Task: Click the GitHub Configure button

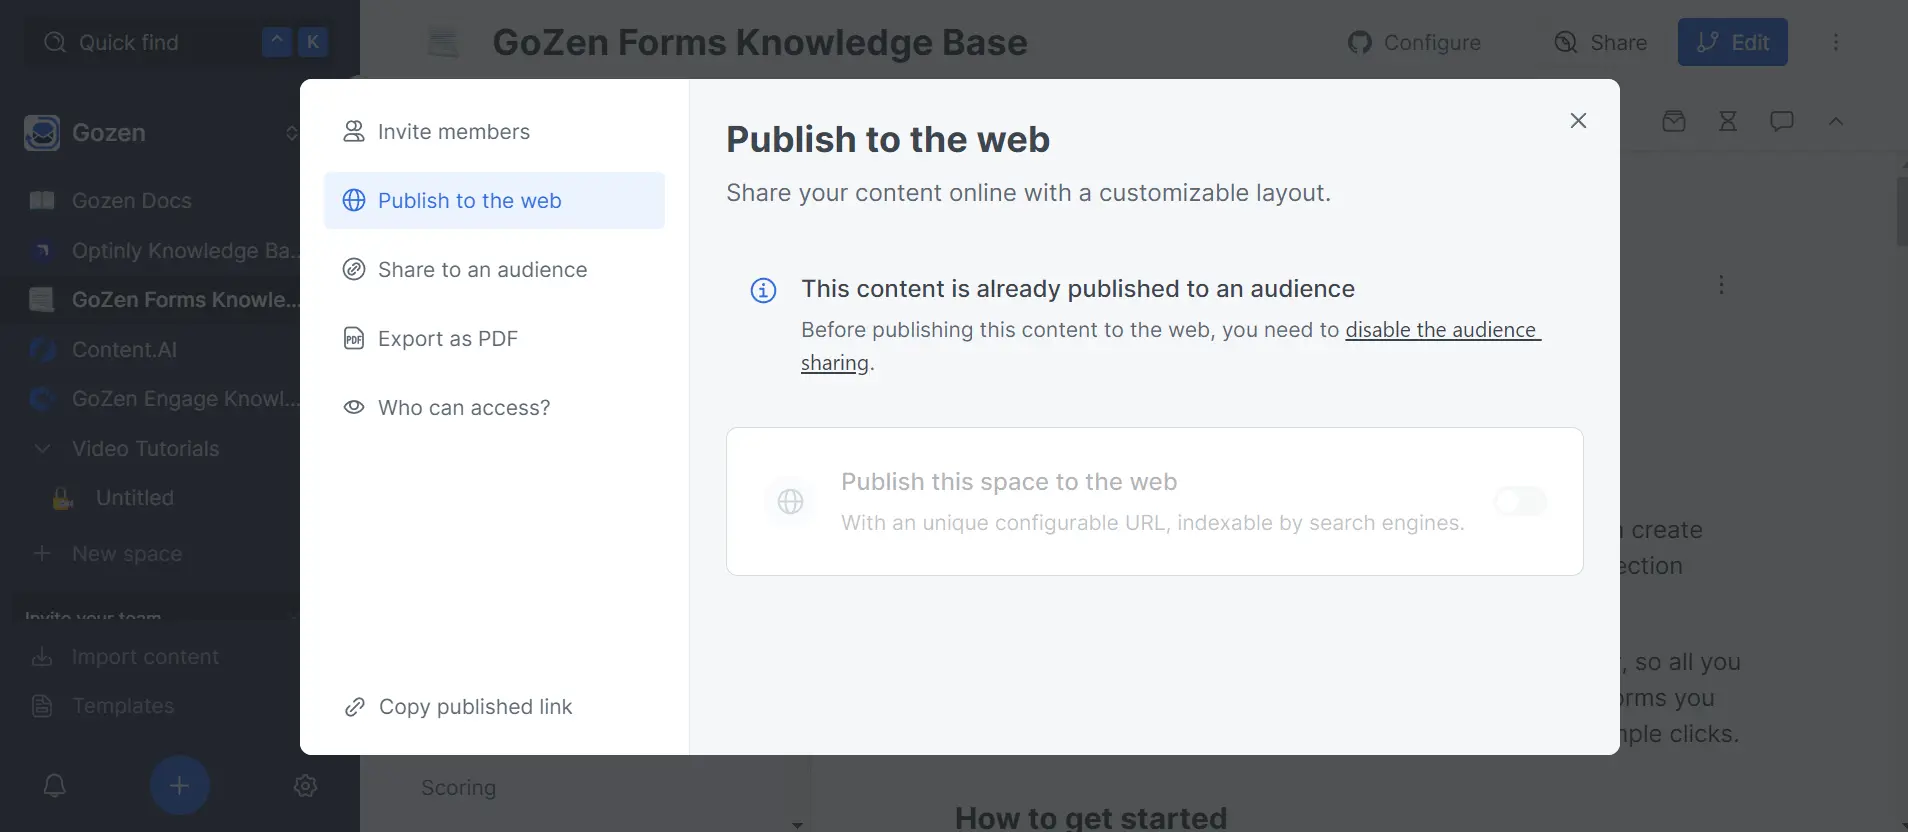Action: 1415,42
